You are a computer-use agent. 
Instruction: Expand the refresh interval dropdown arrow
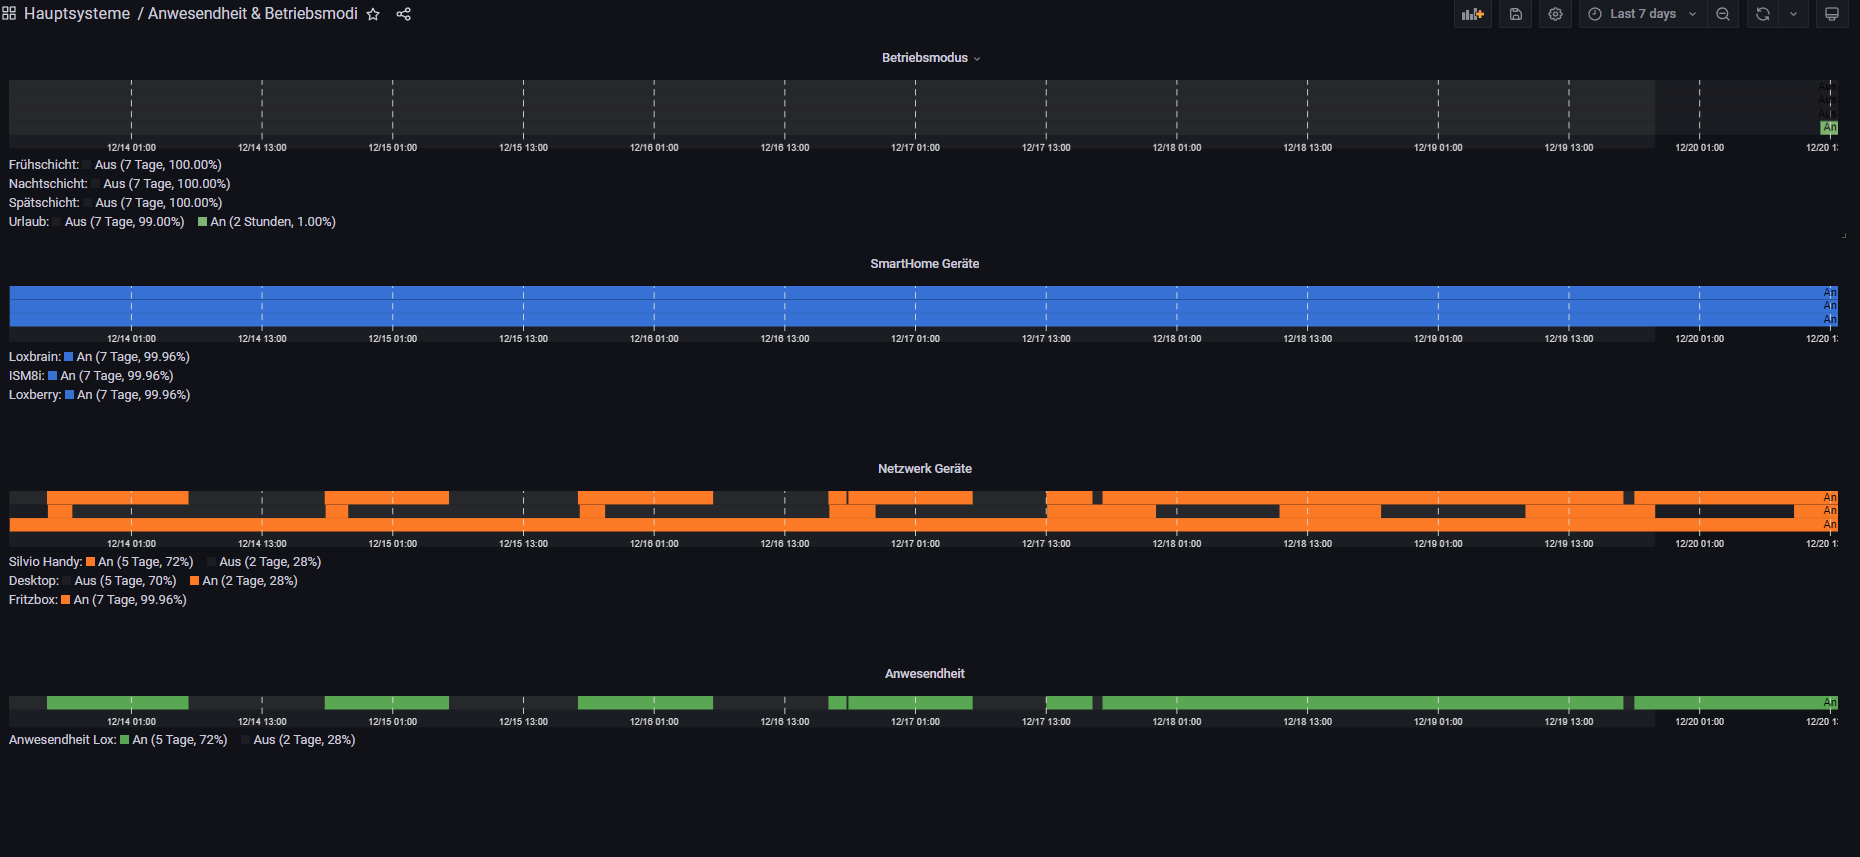point(1793,14)
